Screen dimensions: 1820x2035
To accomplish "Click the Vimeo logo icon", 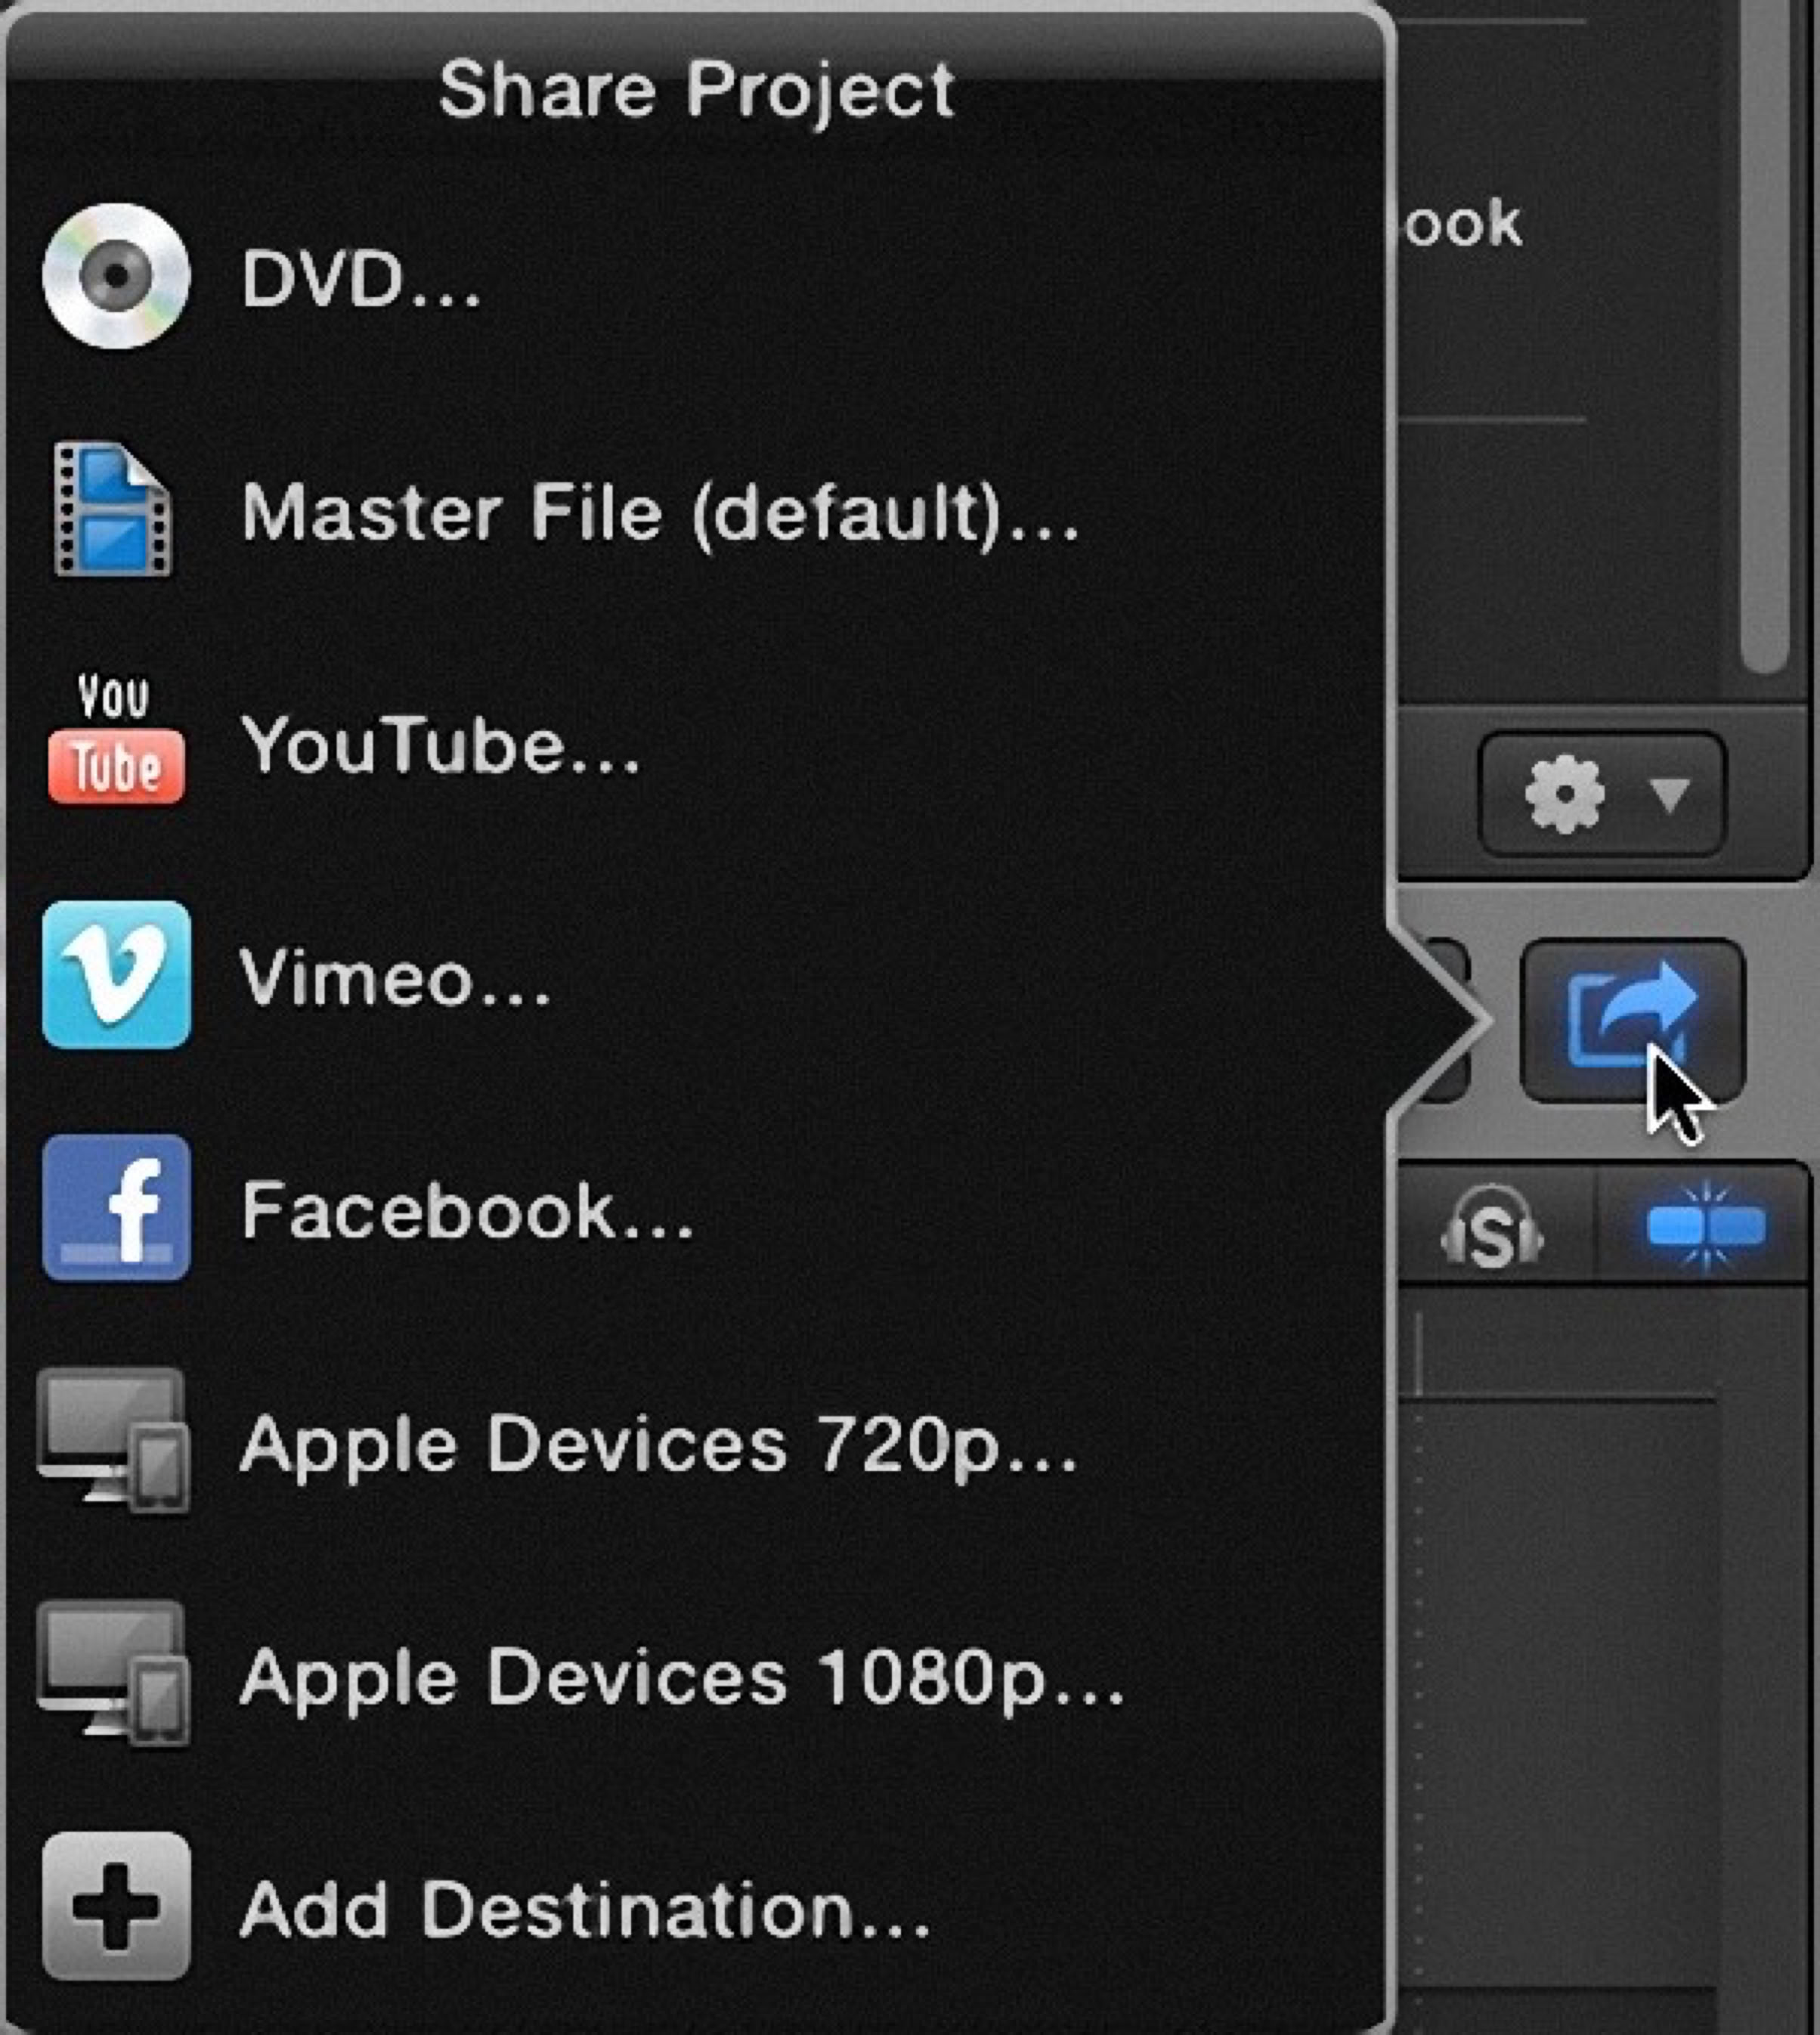I will coord(116,975).
